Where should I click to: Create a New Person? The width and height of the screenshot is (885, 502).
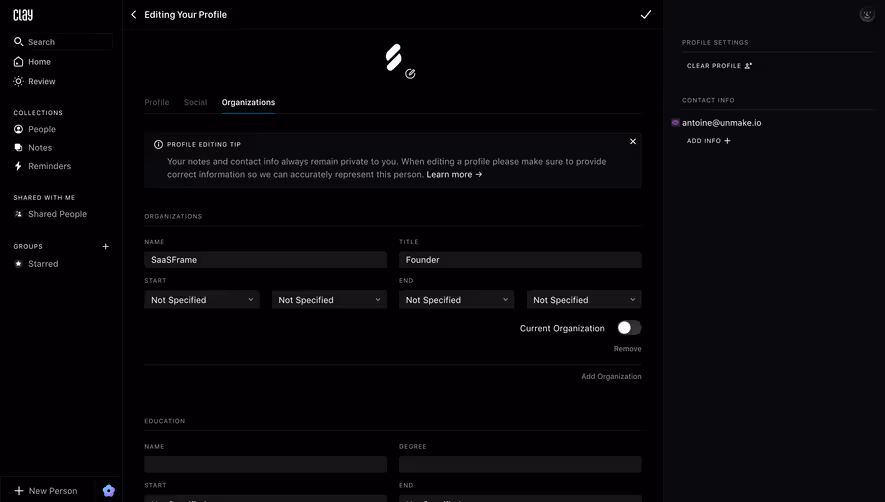(46, 491)
